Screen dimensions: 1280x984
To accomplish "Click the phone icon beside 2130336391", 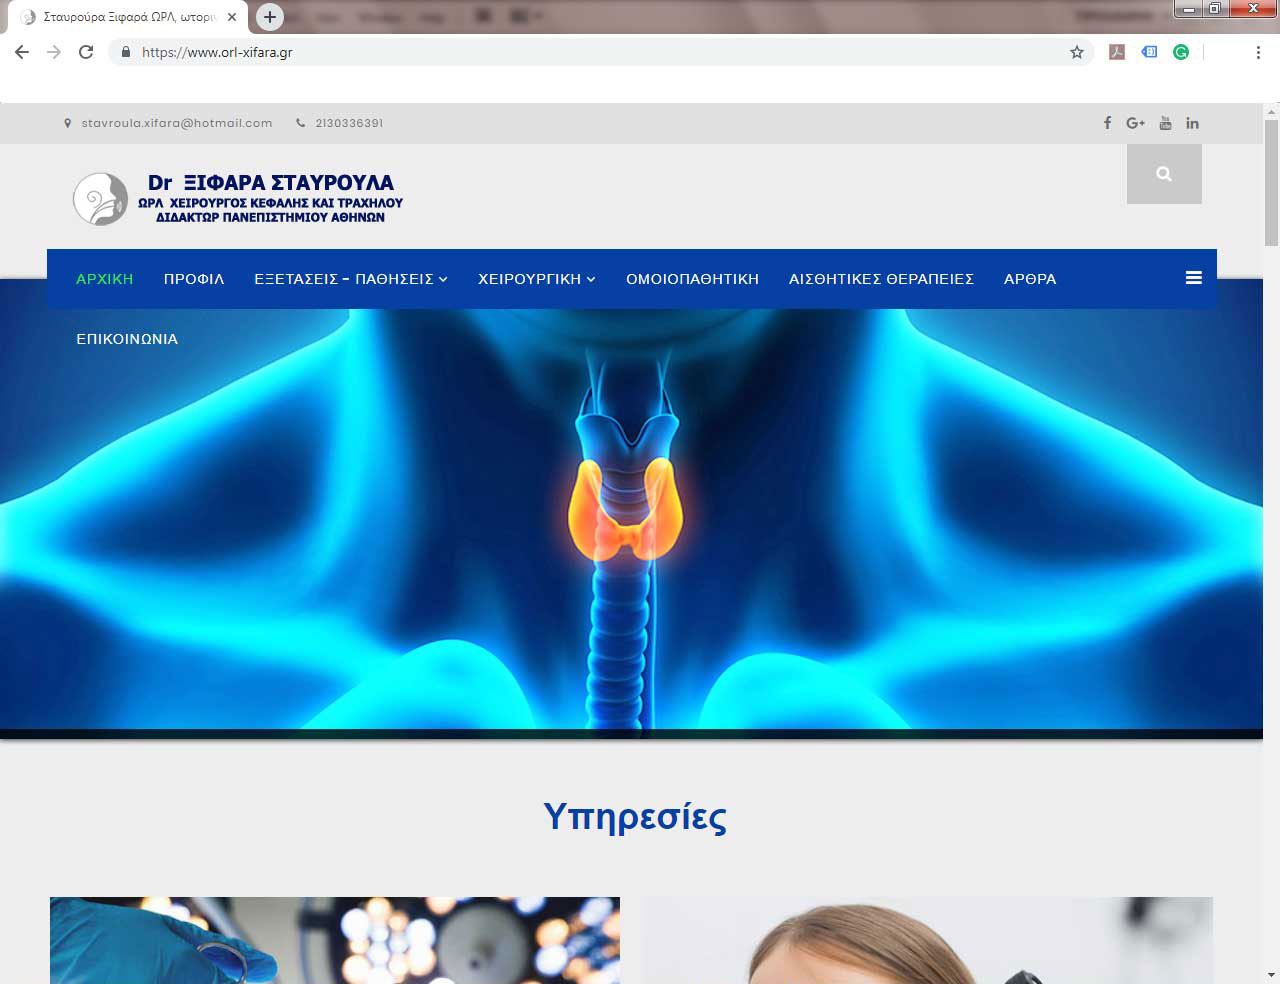I will [x=300, y=123].
